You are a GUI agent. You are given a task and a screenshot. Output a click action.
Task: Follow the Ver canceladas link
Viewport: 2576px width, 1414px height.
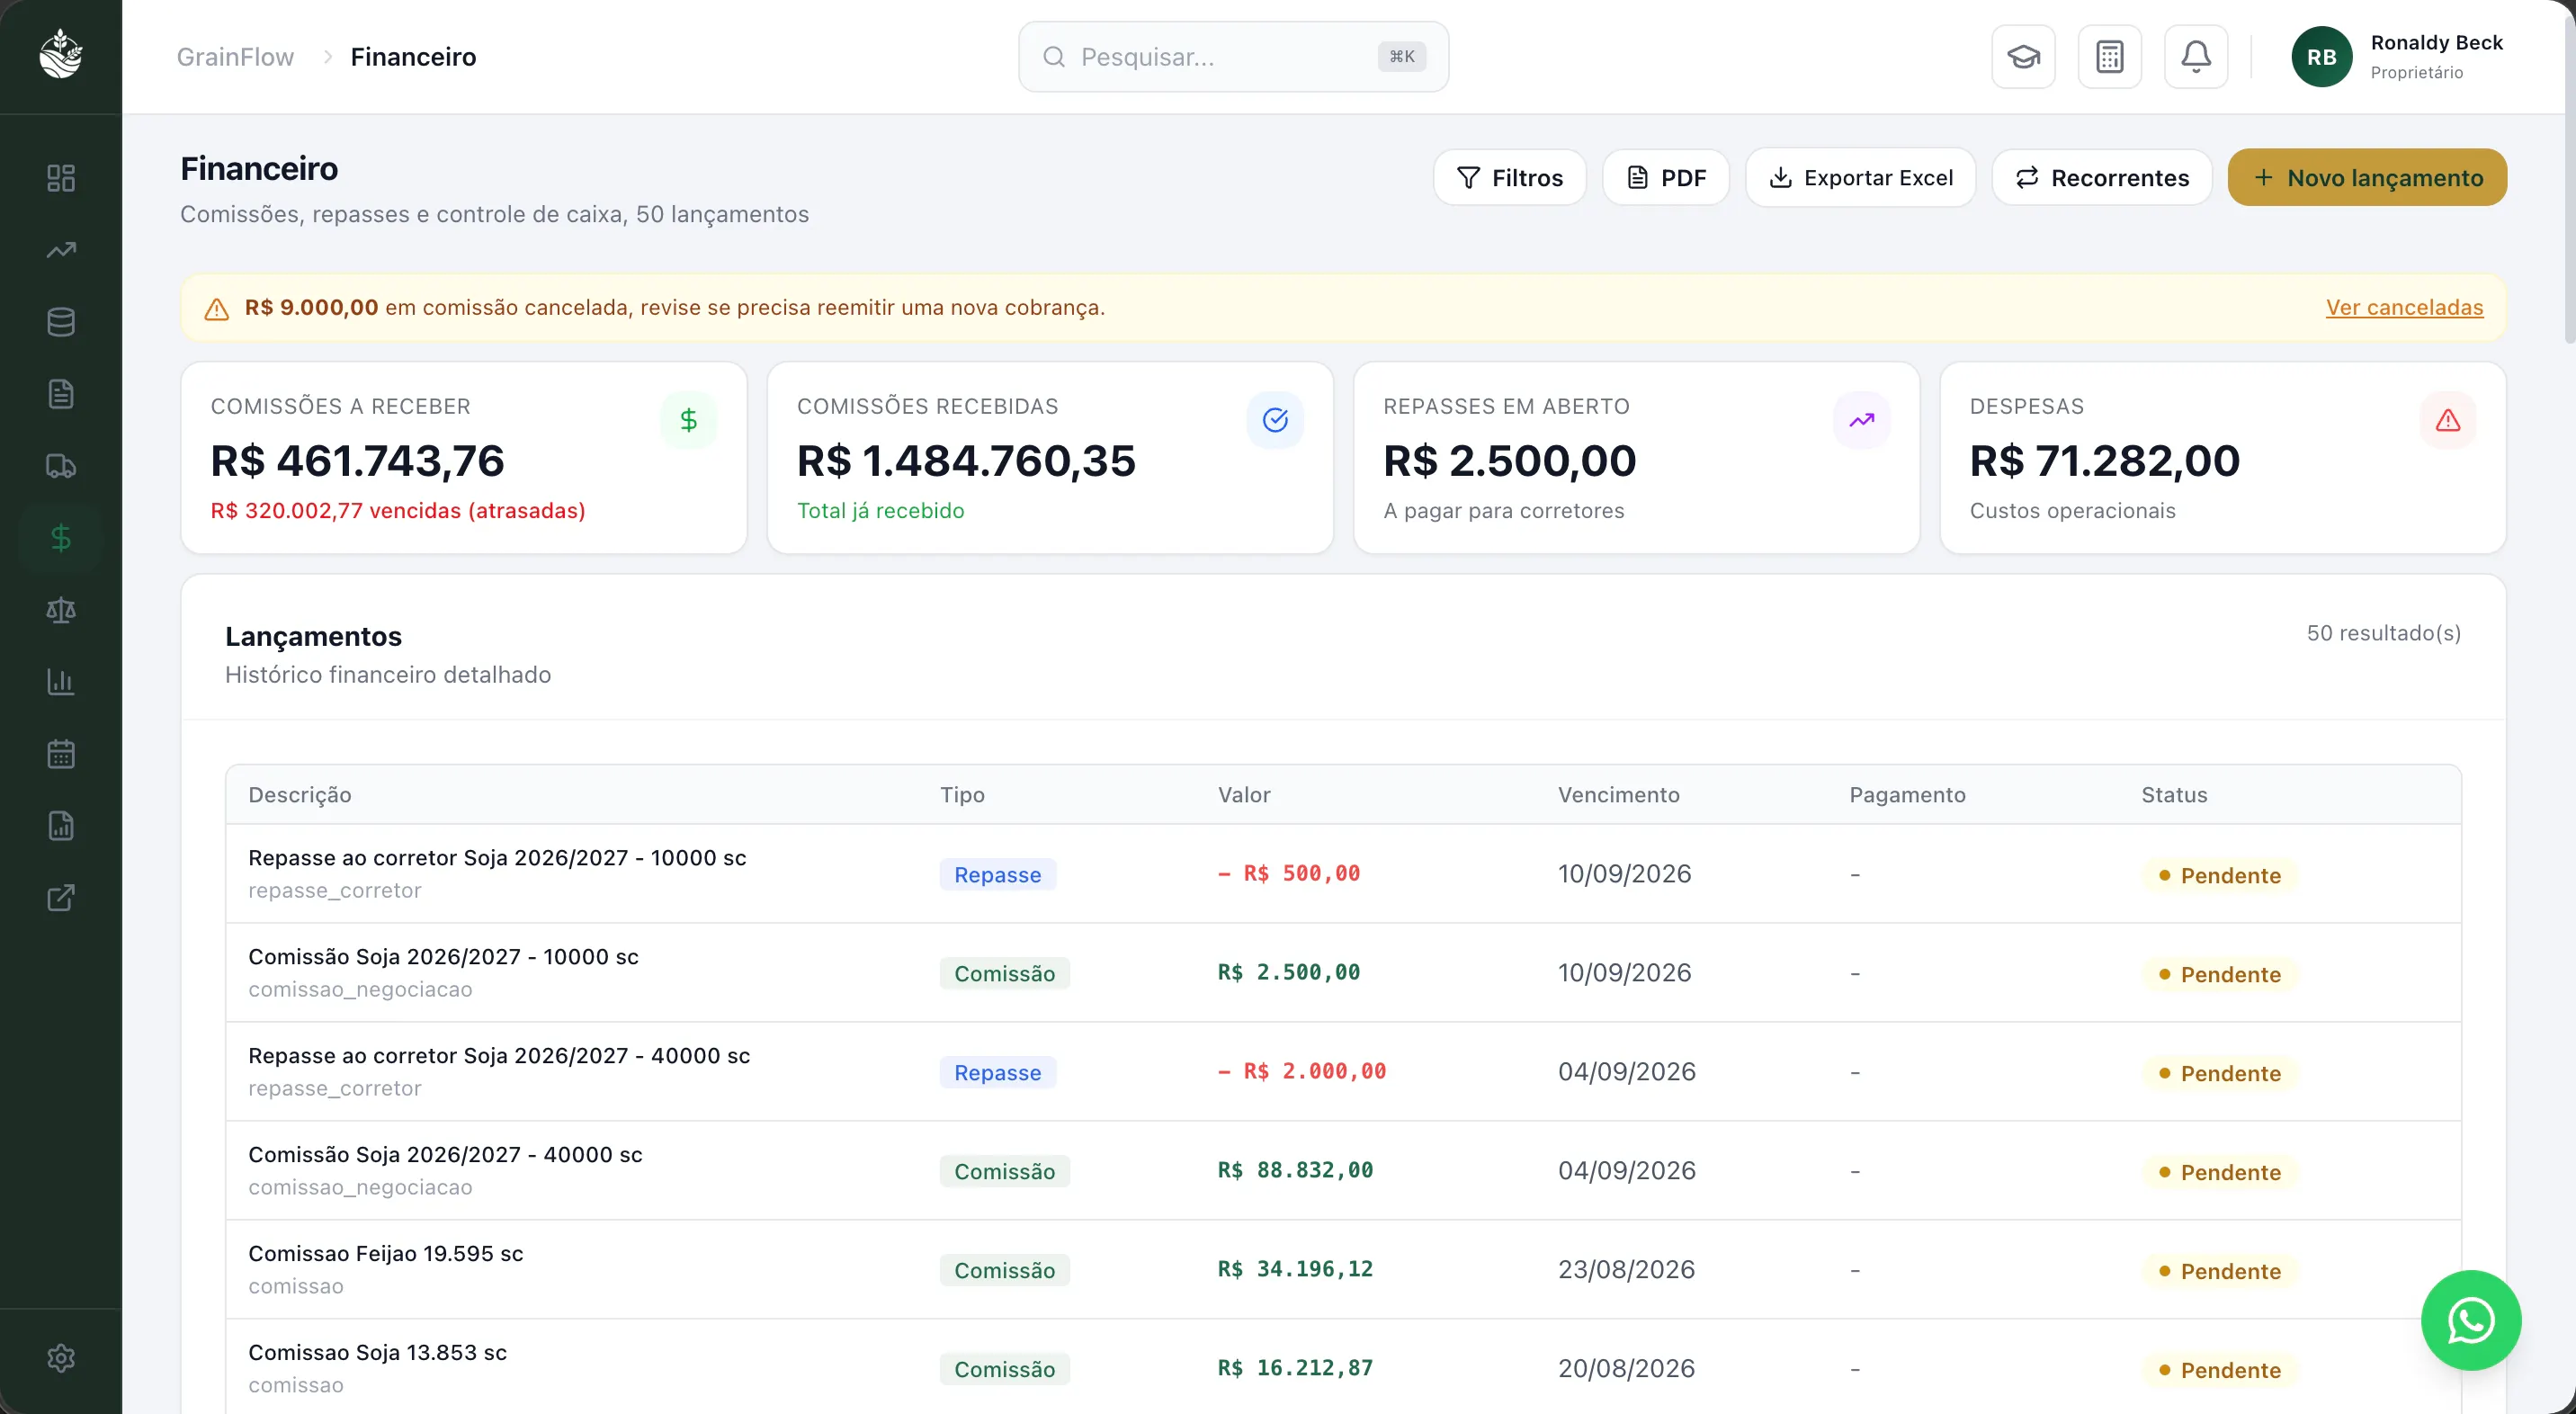point(2404,307)
